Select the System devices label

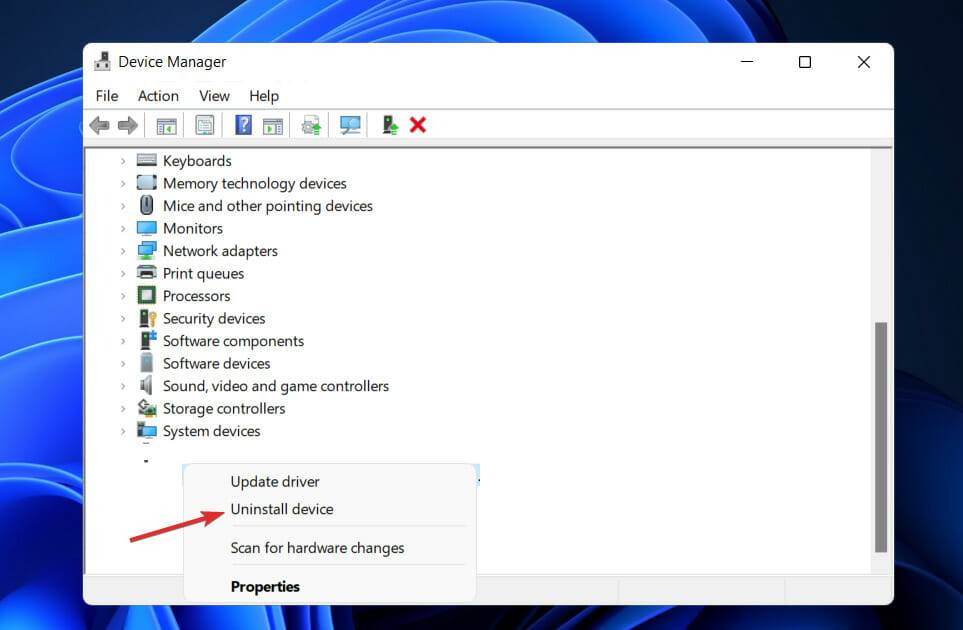211,431
